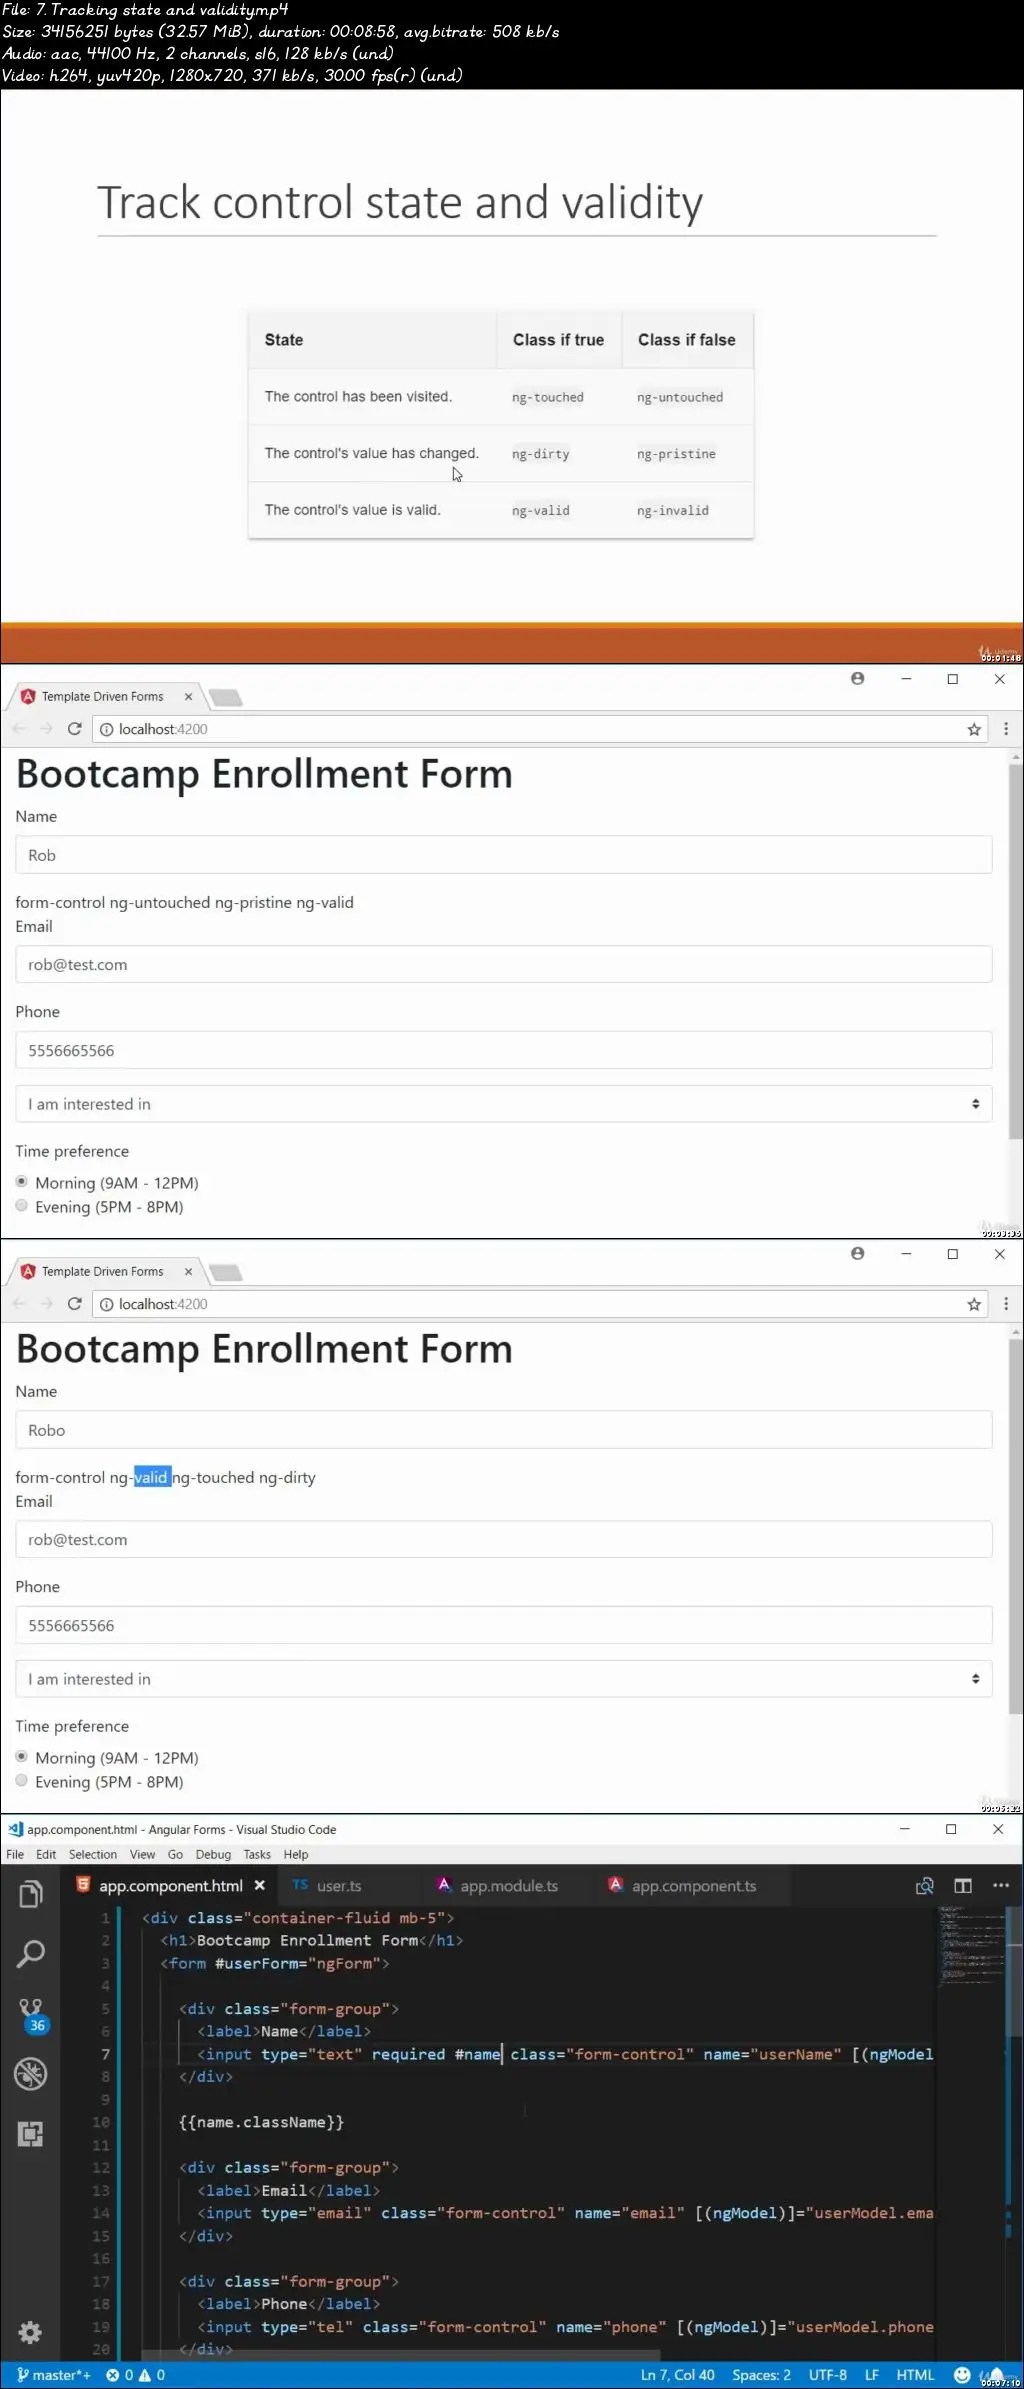This screenshot has width=1024, height=2389.
Task: Select Morning (9AM - 12PM) radio in lower browser
Action: (21, 1757)
